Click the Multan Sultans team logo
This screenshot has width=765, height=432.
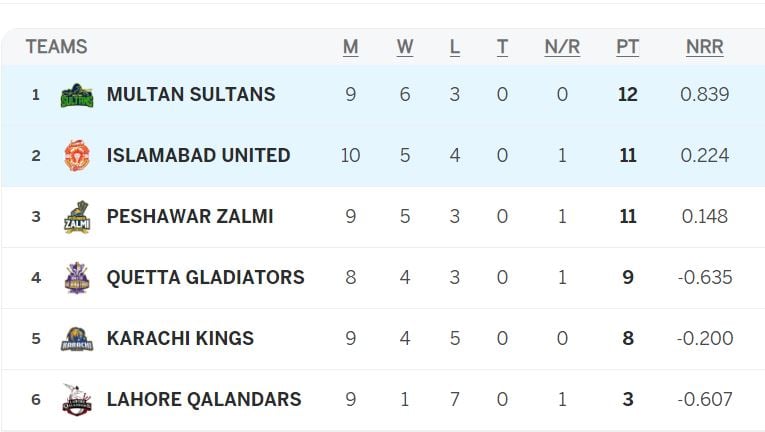(x=77, y=95)
